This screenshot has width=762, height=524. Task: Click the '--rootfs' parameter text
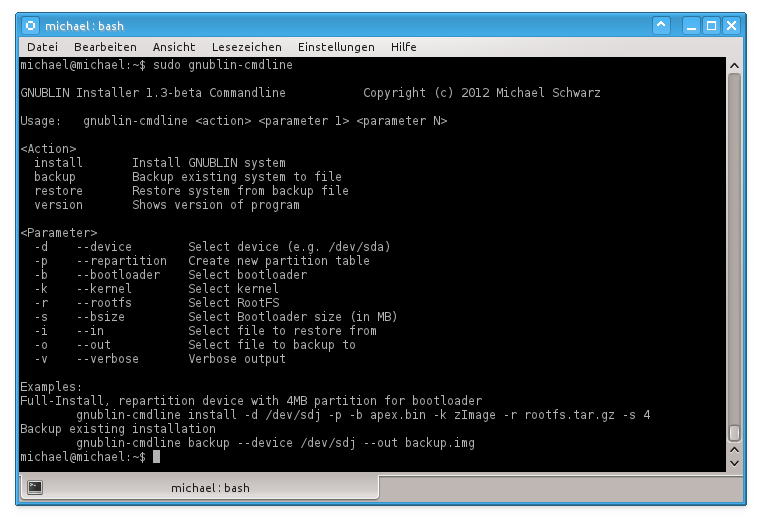point(104,303)
